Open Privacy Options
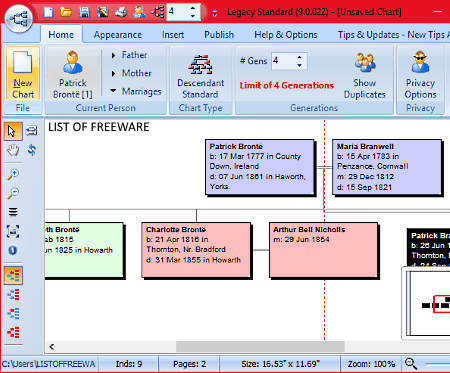Viewport: 450px width, 373px height. pos(420,75)
